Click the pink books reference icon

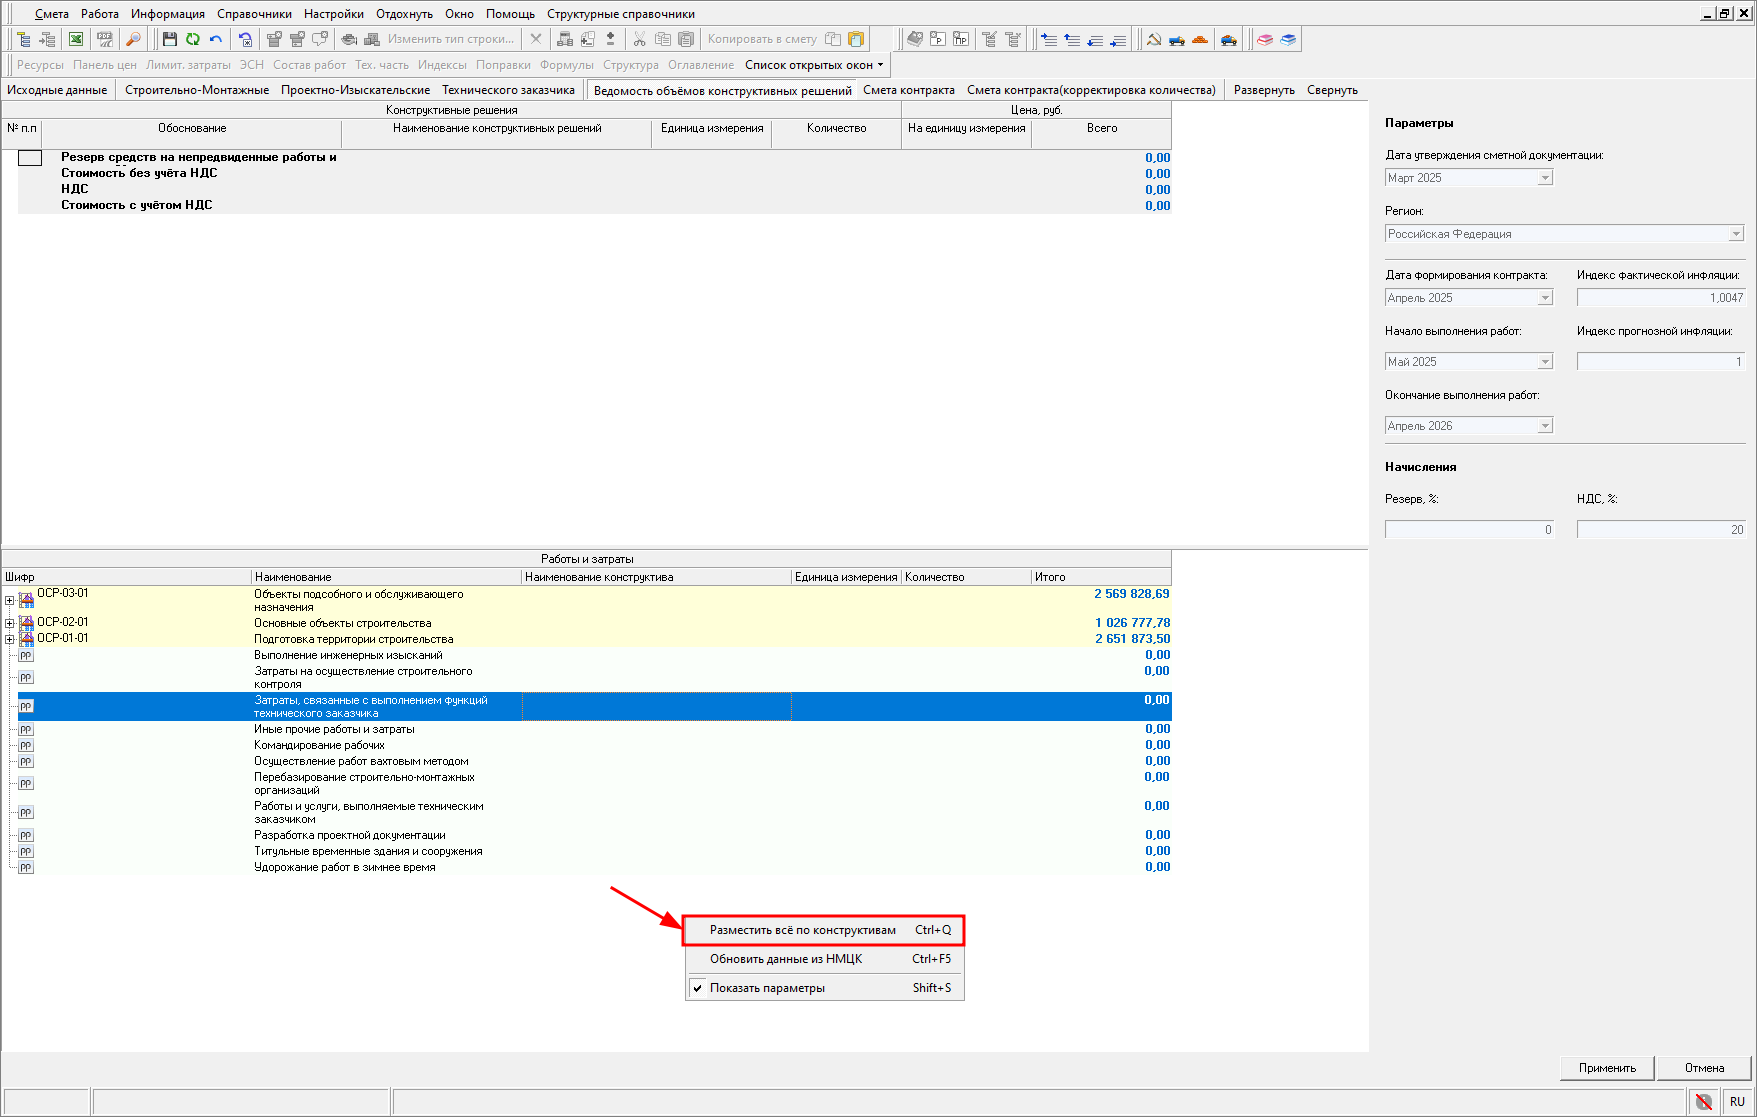tap(1265, 39)
